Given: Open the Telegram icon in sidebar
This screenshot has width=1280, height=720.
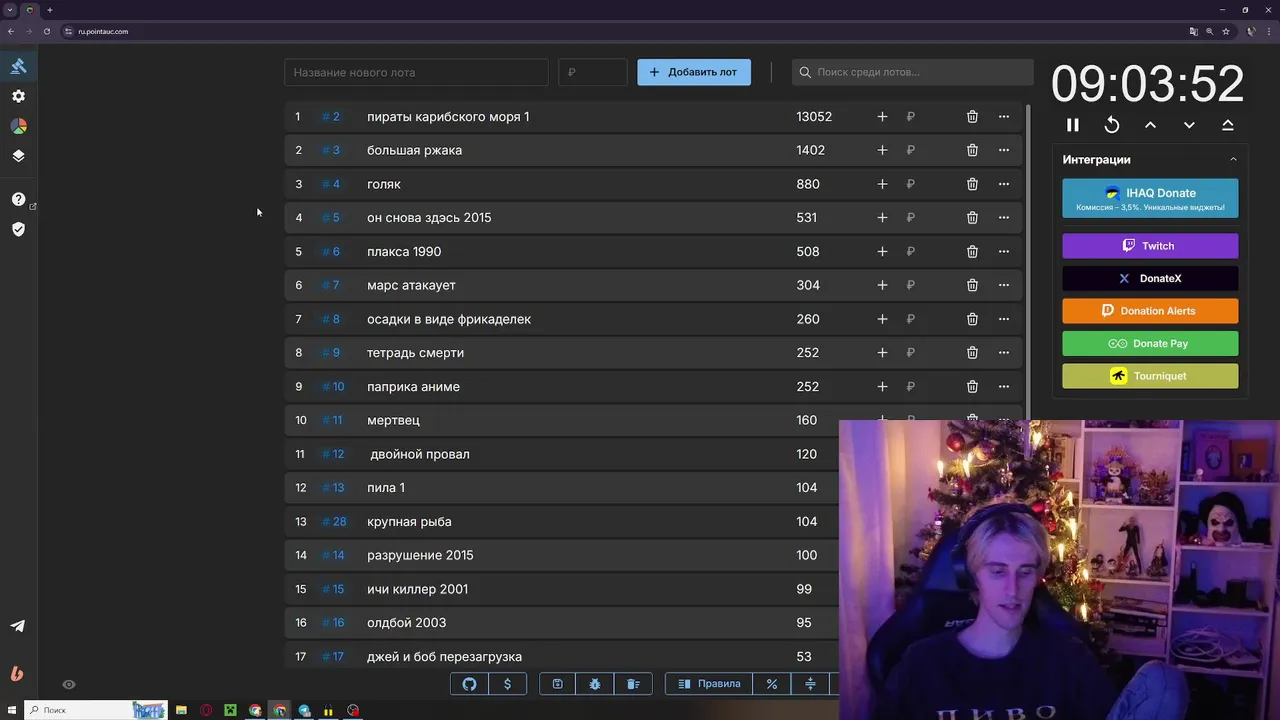Looking at the screenshot, I should click(x=18, y=626).
